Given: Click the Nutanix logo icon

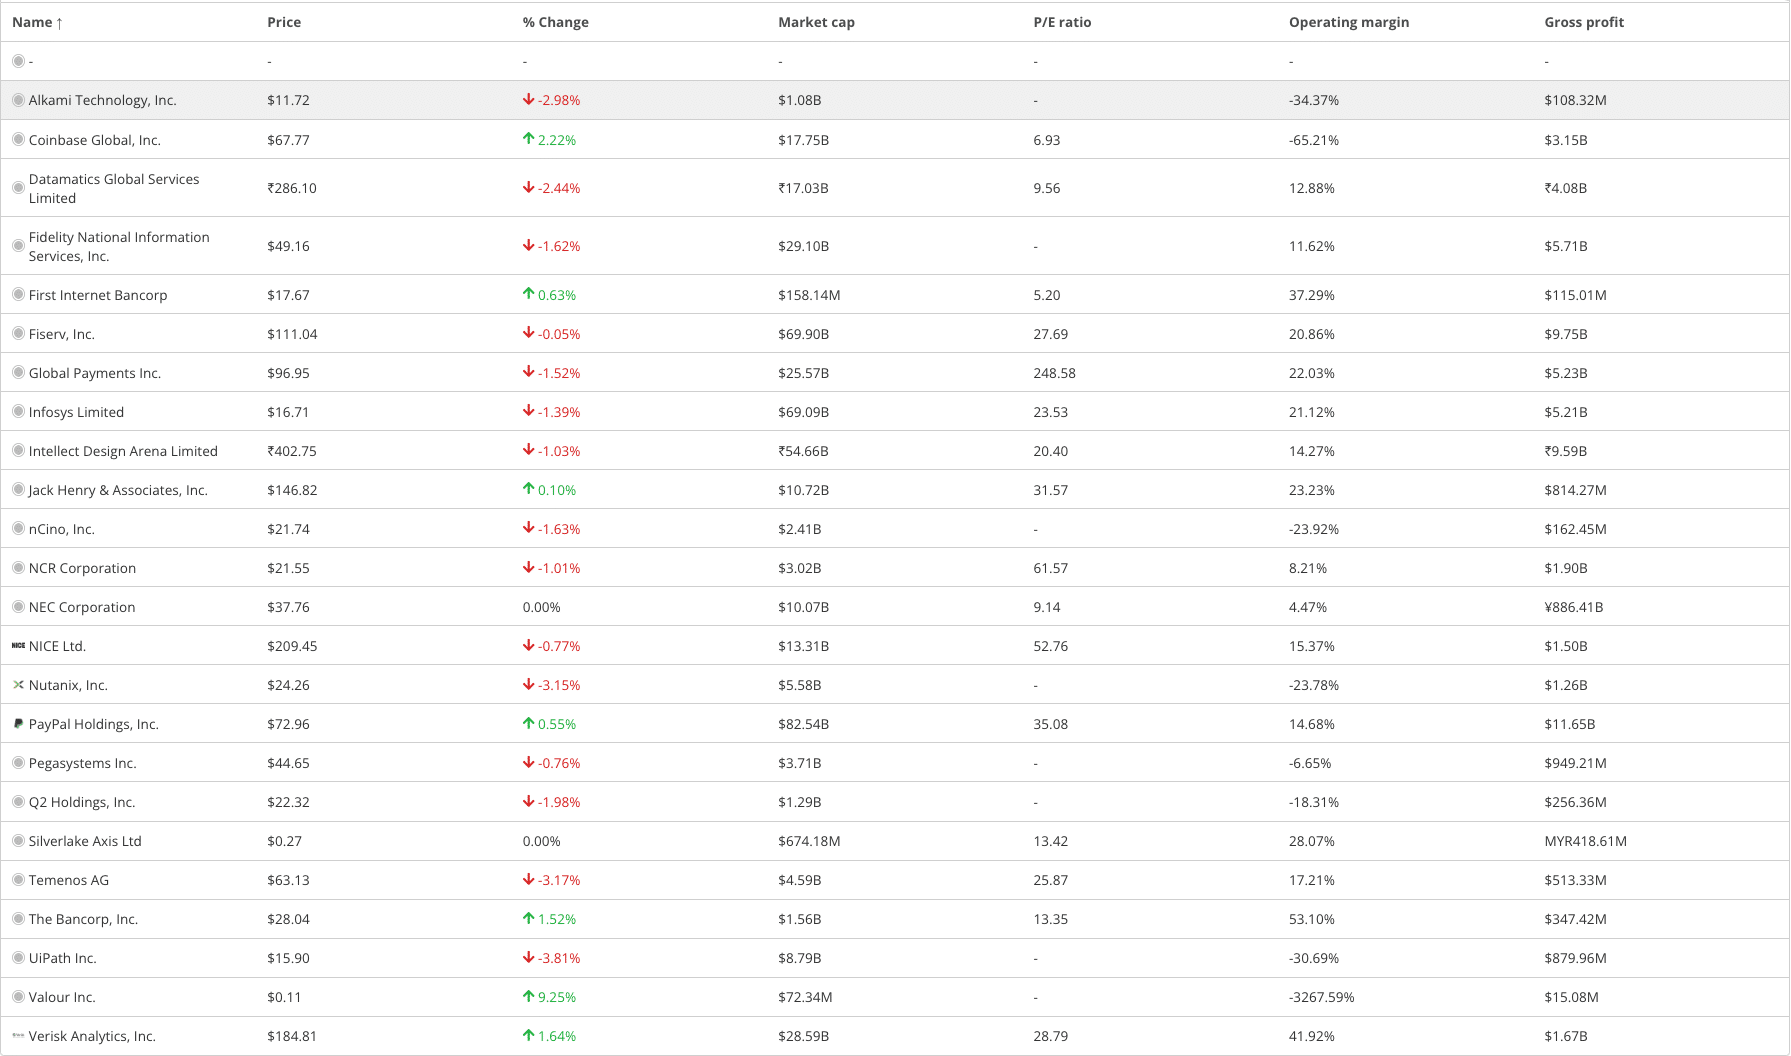Looking at the screenshot, I should pos(18,685).
